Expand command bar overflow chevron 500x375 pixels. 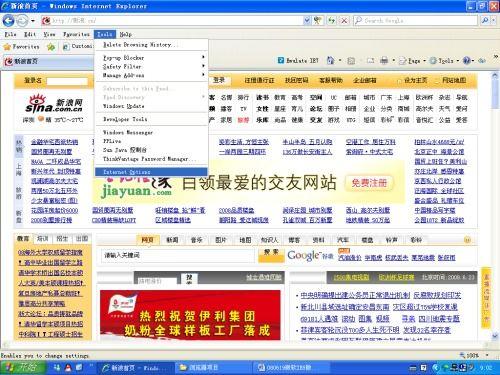(x=496, y=56)
